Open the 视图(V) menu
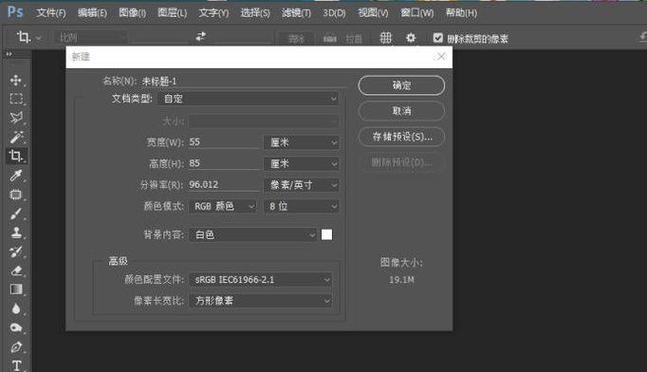 pyautogui.click(x=373, y=13)
